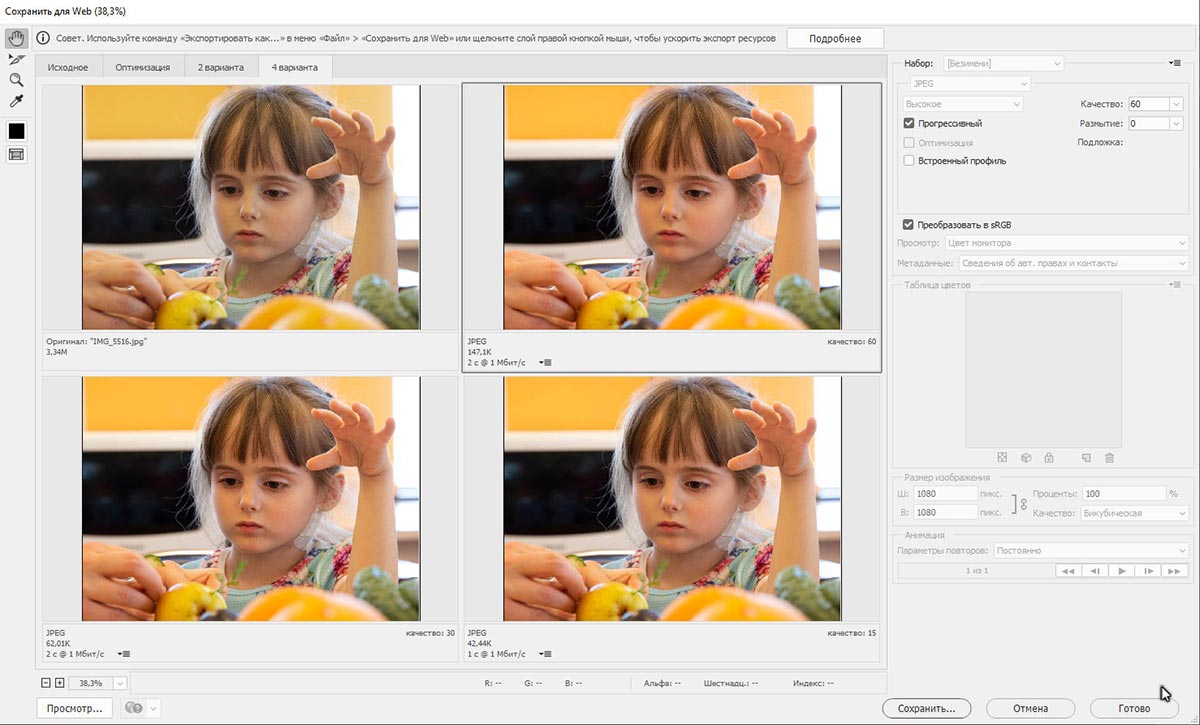Select the Zoom tool in the toolbox
This screenshot has height=725, width=1200.
point(16,80)
